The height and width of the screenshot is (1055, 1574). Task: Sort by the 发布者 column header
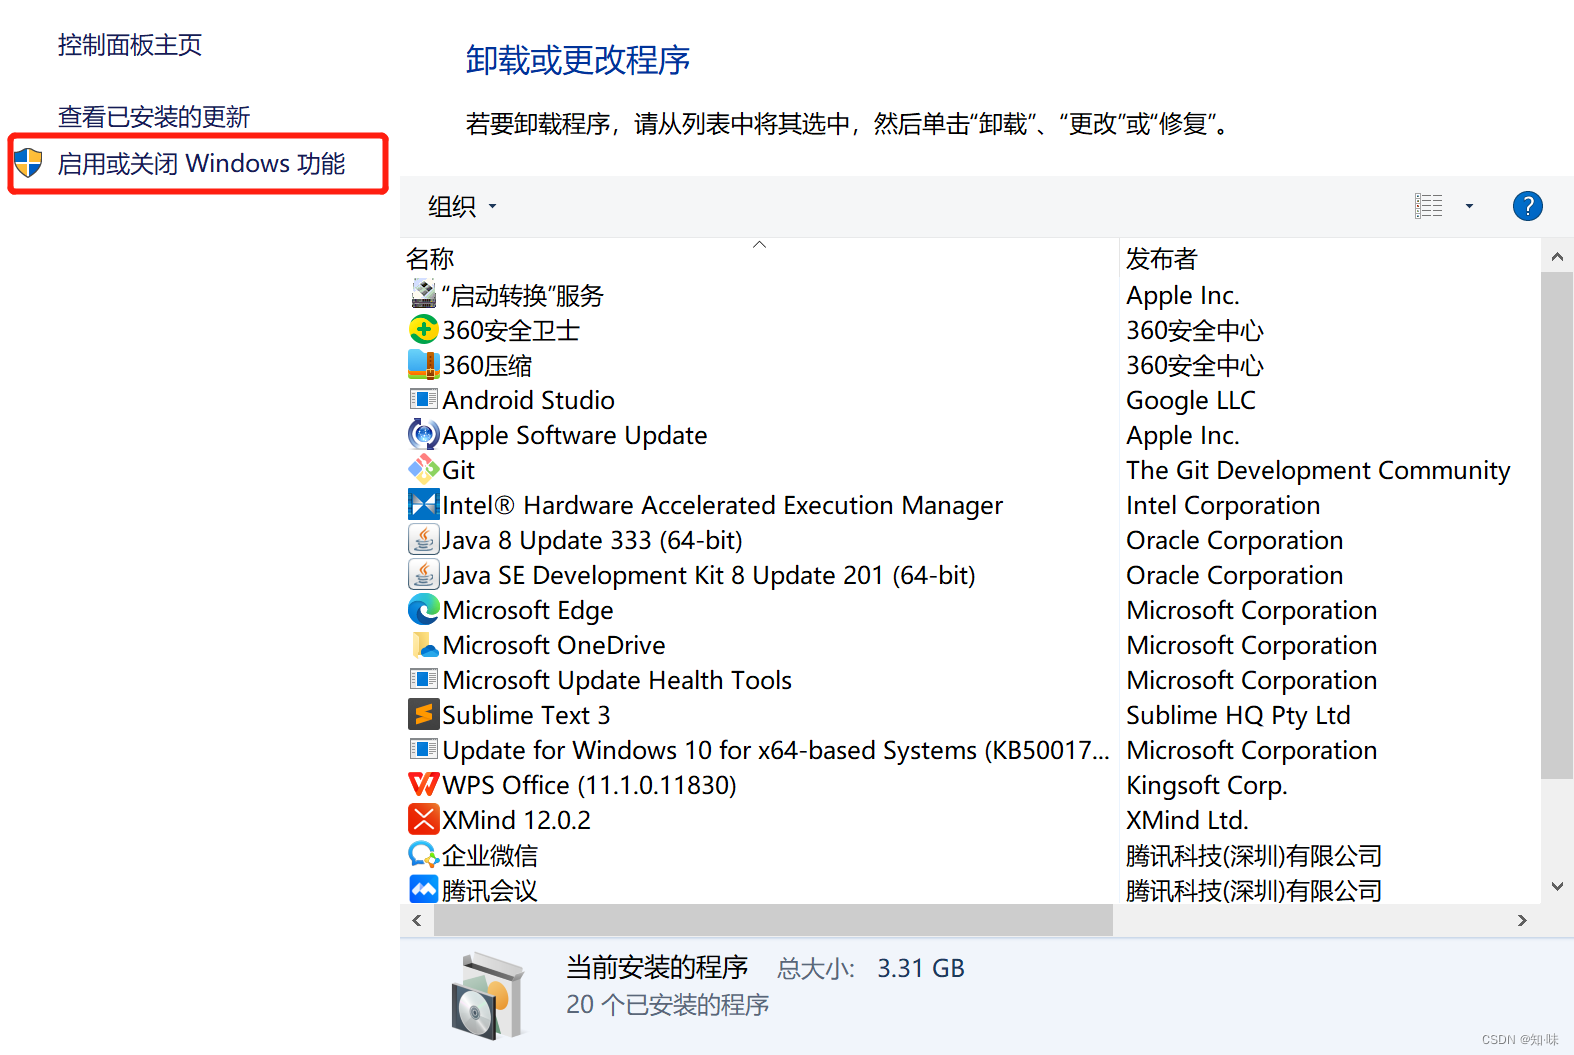[1161, 259]
